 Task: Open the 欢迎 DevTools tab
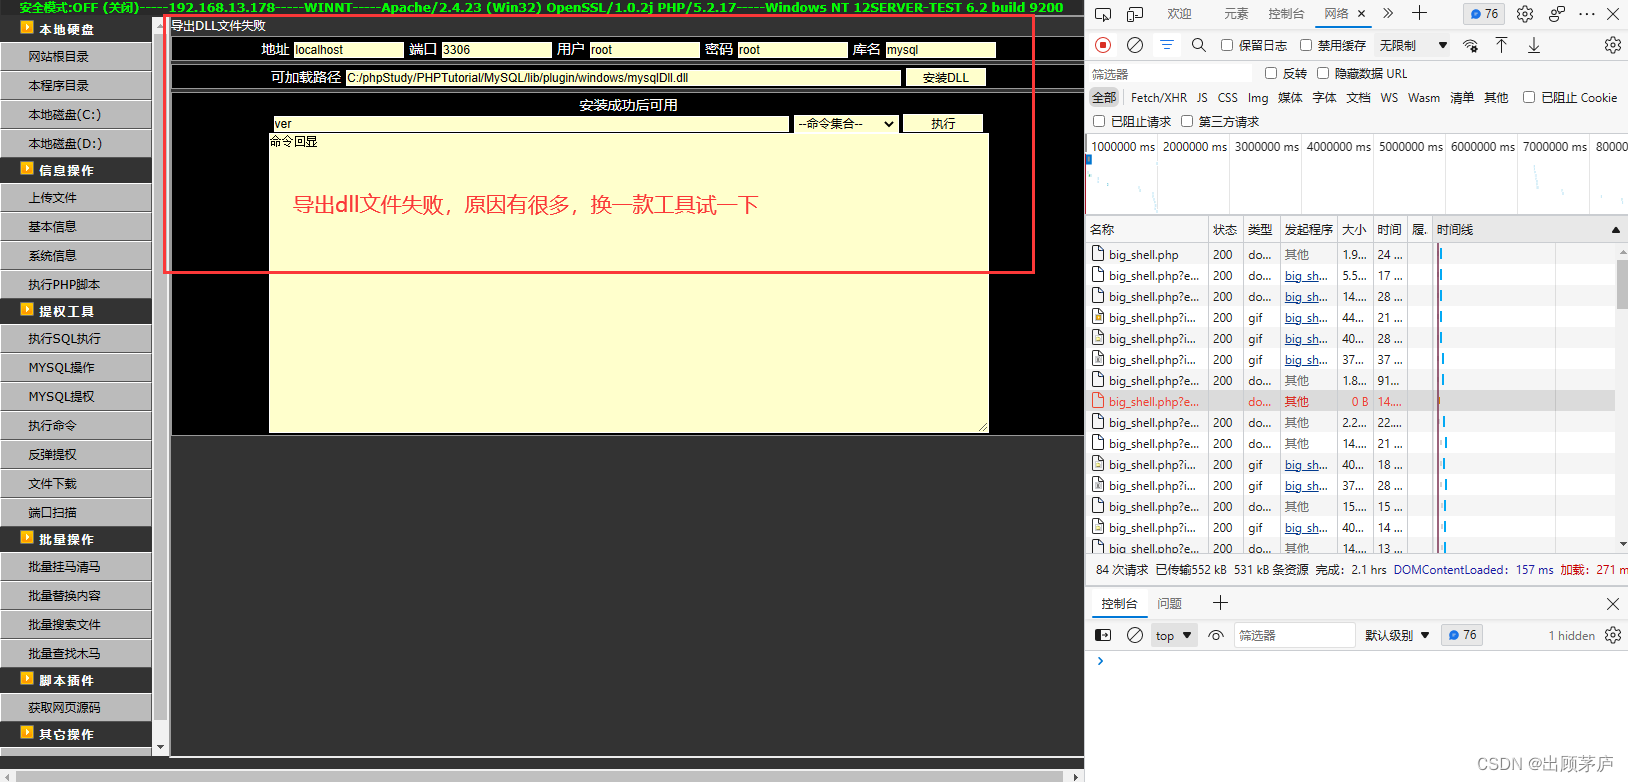coord(1179,14)
